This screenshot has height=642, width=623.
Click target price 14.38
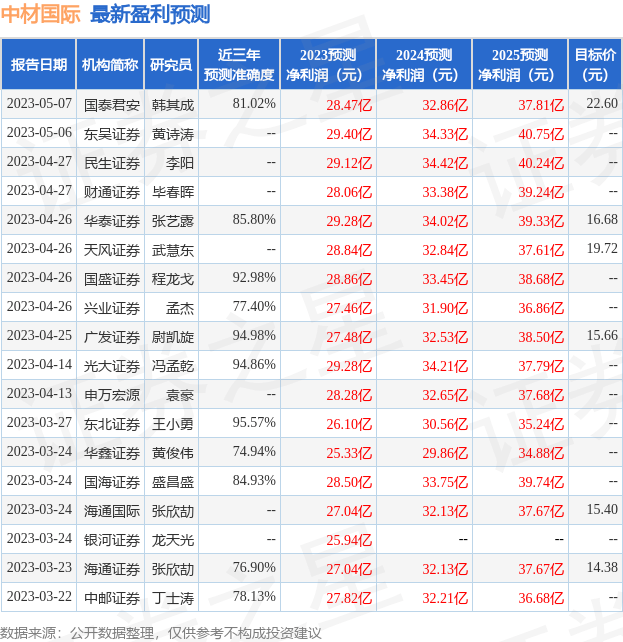pos(602,567)
